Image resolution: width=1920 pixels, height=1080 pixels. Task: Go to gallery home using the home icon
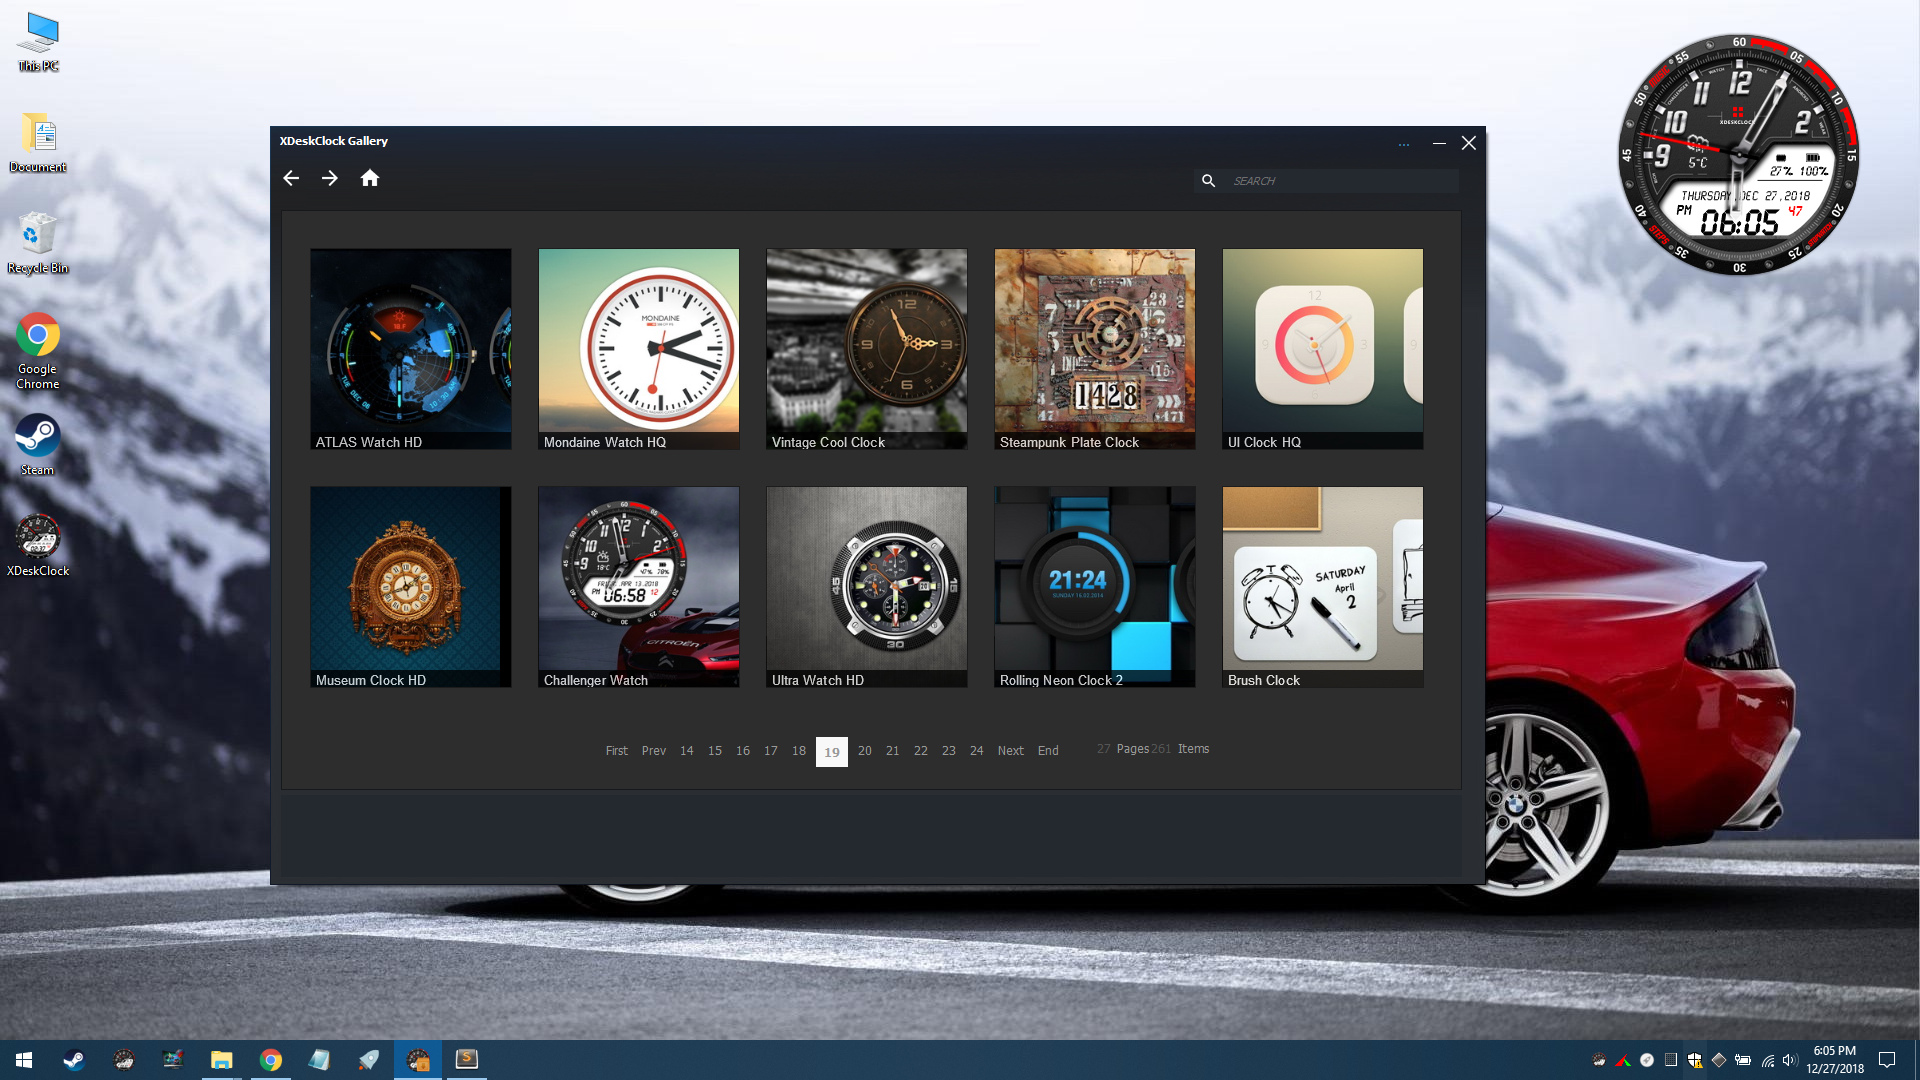click(370, 178)
